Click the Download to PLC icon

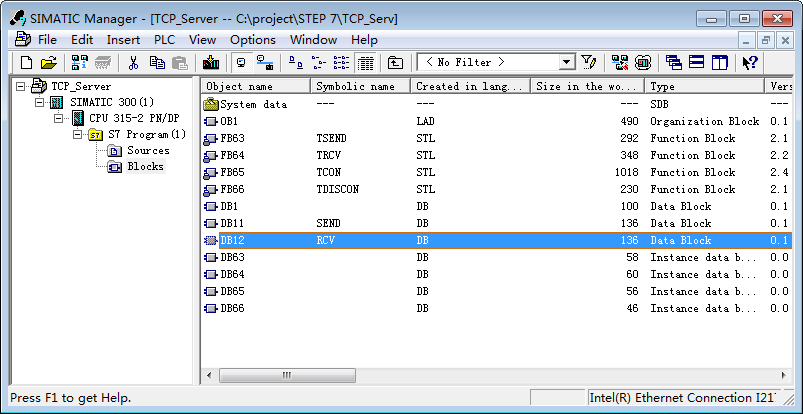click(211, 63)
